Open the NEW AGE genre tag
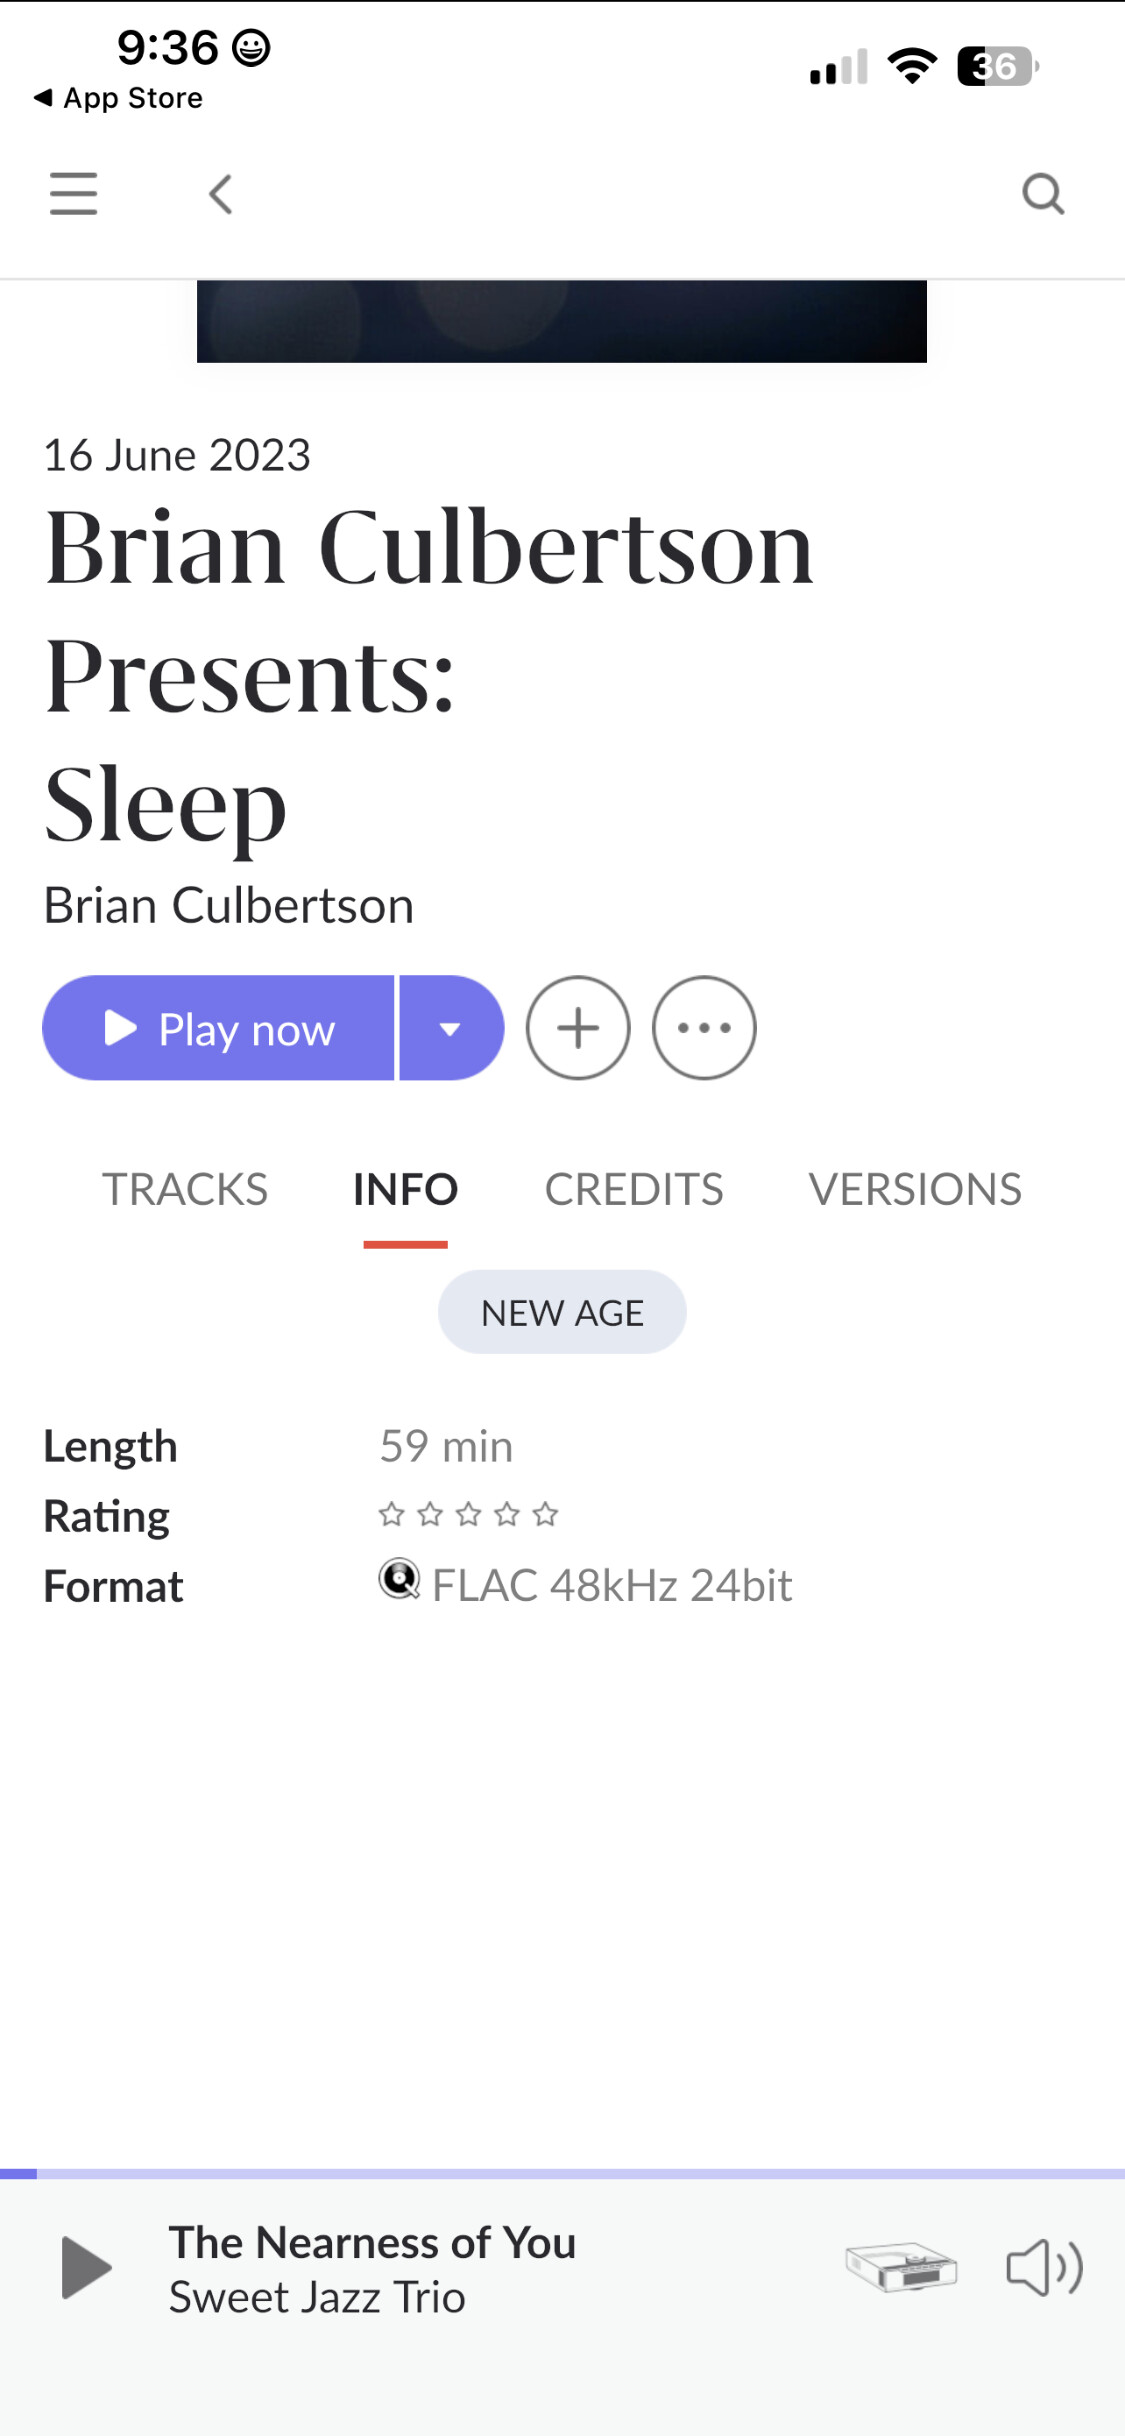1125x2436 pixels. pyautogui.click(x=562, y=1312)
